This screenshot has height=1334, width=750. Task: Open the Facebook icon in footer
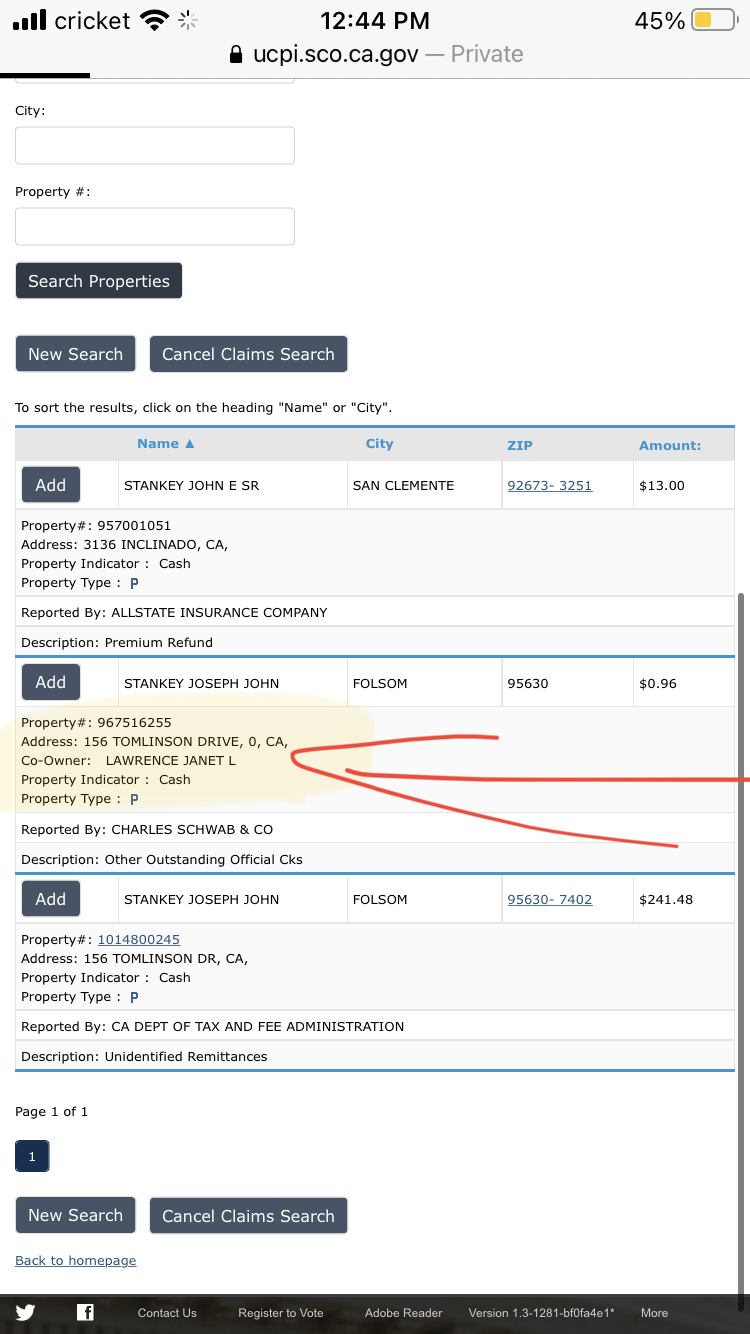pyautogui.click(x=85, y=1313)
